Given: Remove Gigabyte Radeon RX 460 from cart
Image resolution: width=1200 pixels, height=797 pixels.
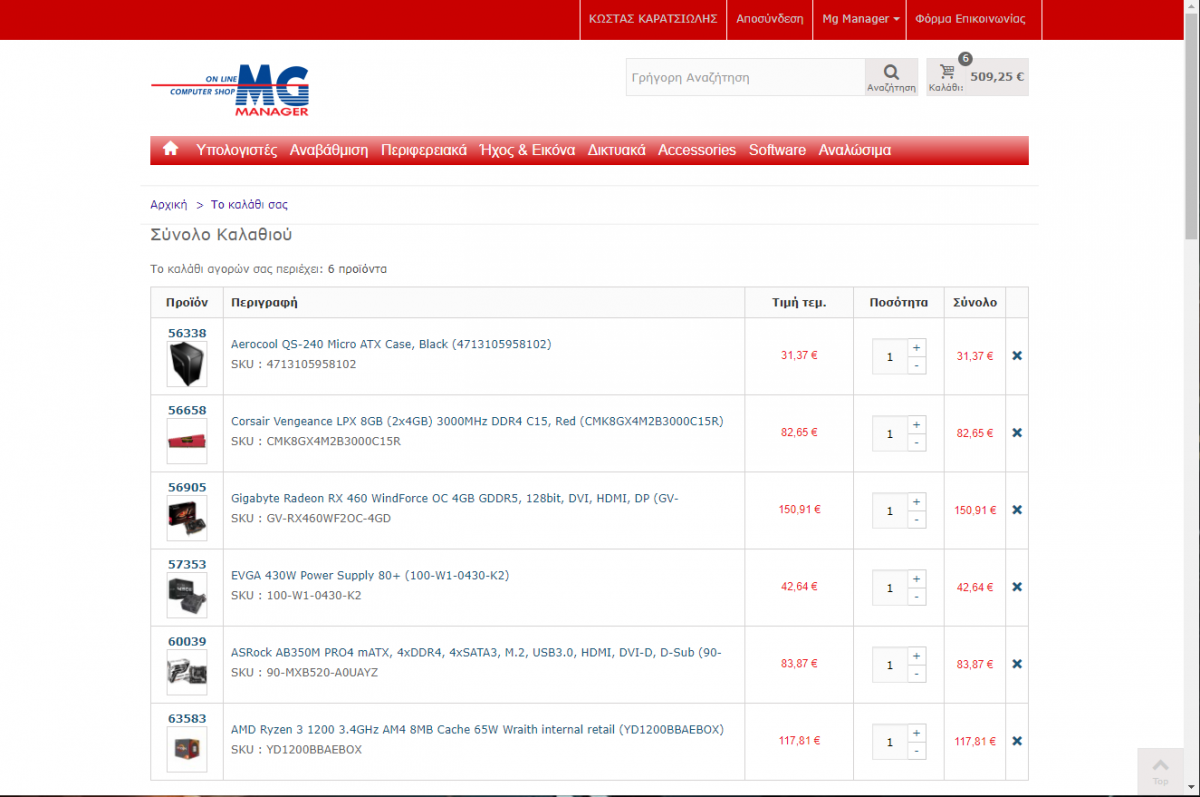Looking at the screenshot, I should click(x=1017, y=510).
